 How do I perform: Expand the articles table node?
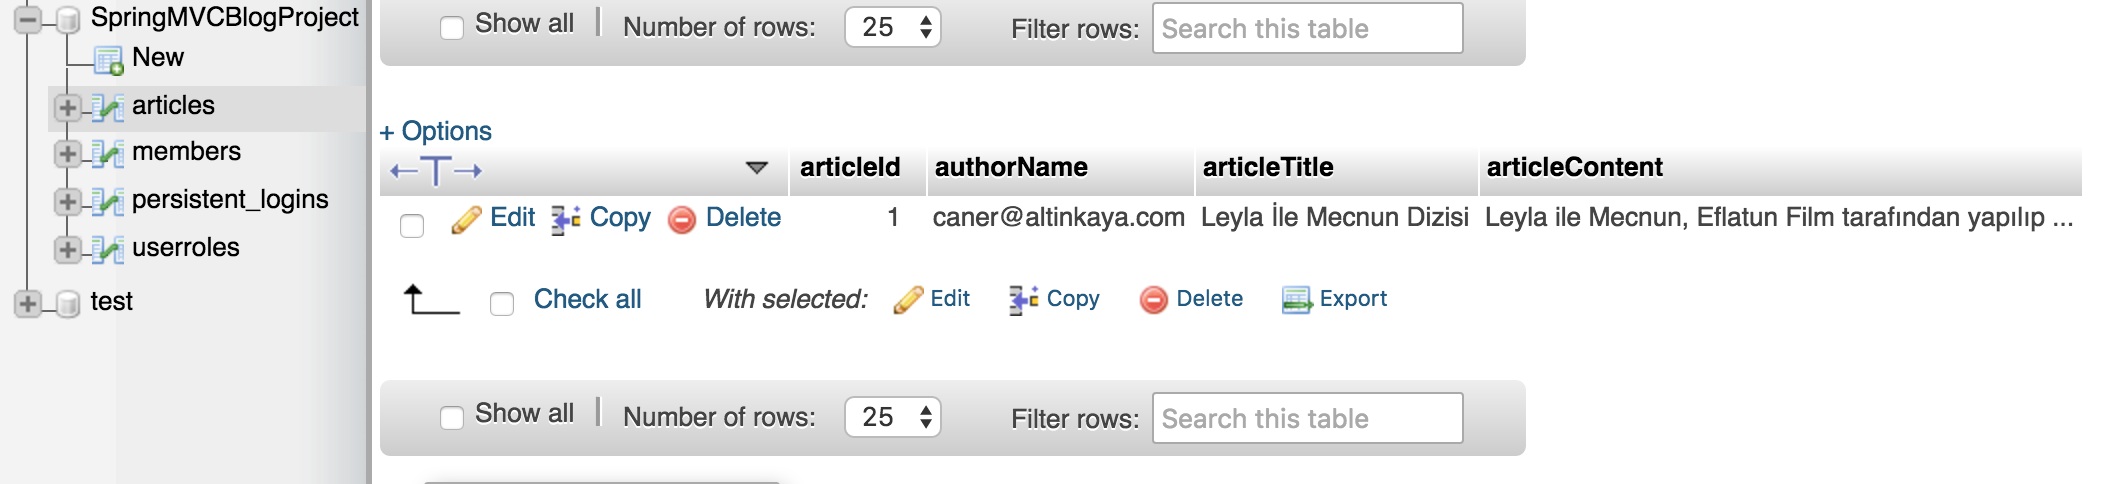click(67, 107)
